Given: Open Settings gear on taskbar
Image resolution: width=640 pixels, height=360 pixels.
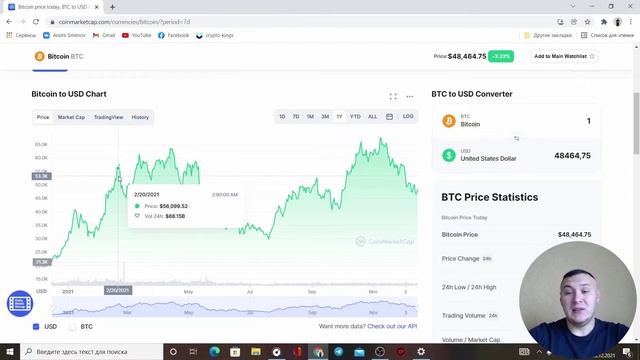Looking at the screenshot, I should pos(421,351).
